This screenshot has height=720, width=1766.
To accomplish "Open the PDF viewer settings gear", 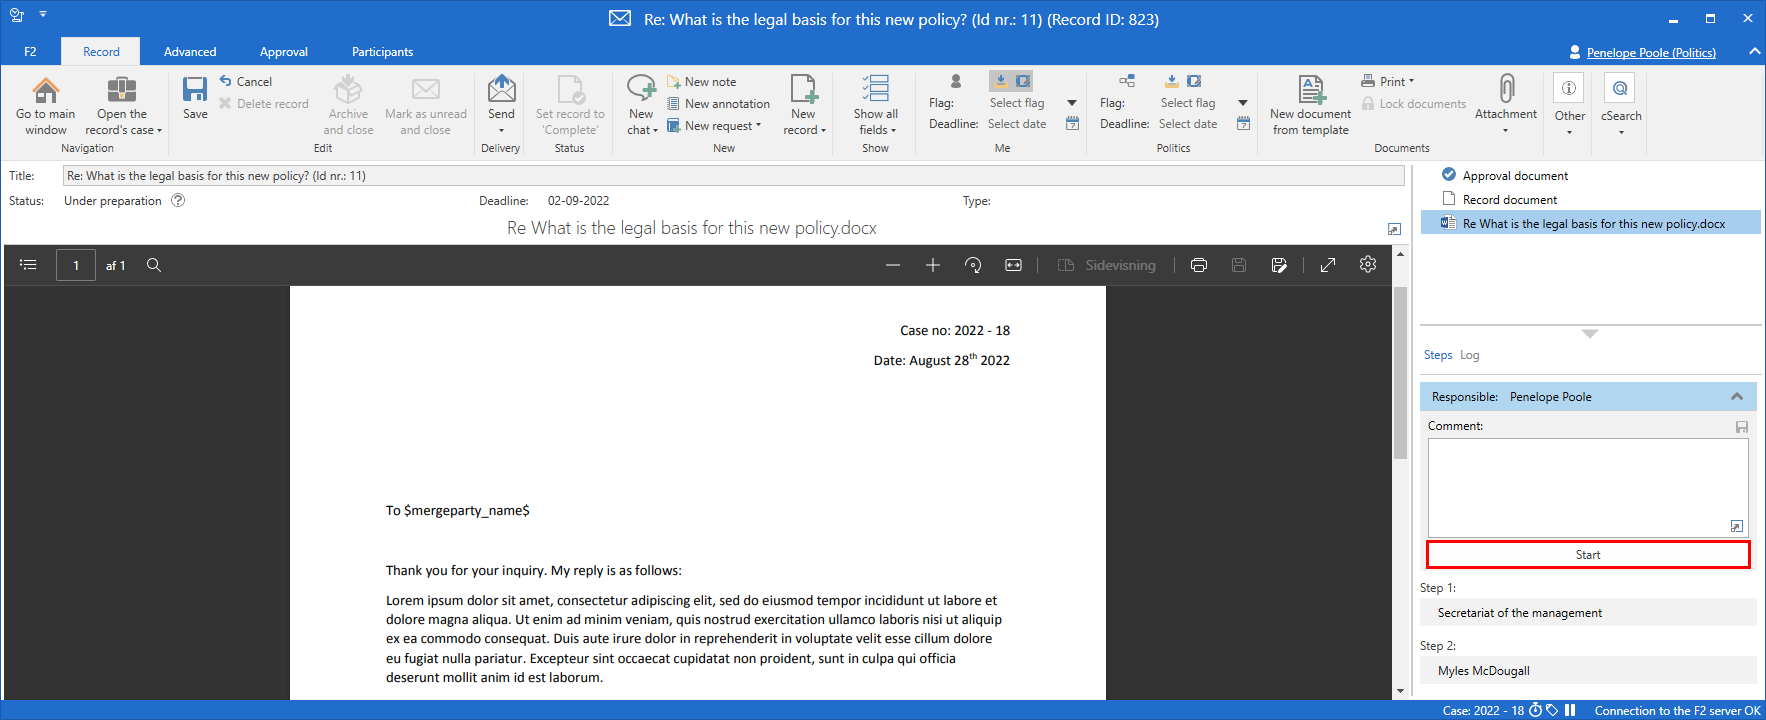I will click(1368, 265).
